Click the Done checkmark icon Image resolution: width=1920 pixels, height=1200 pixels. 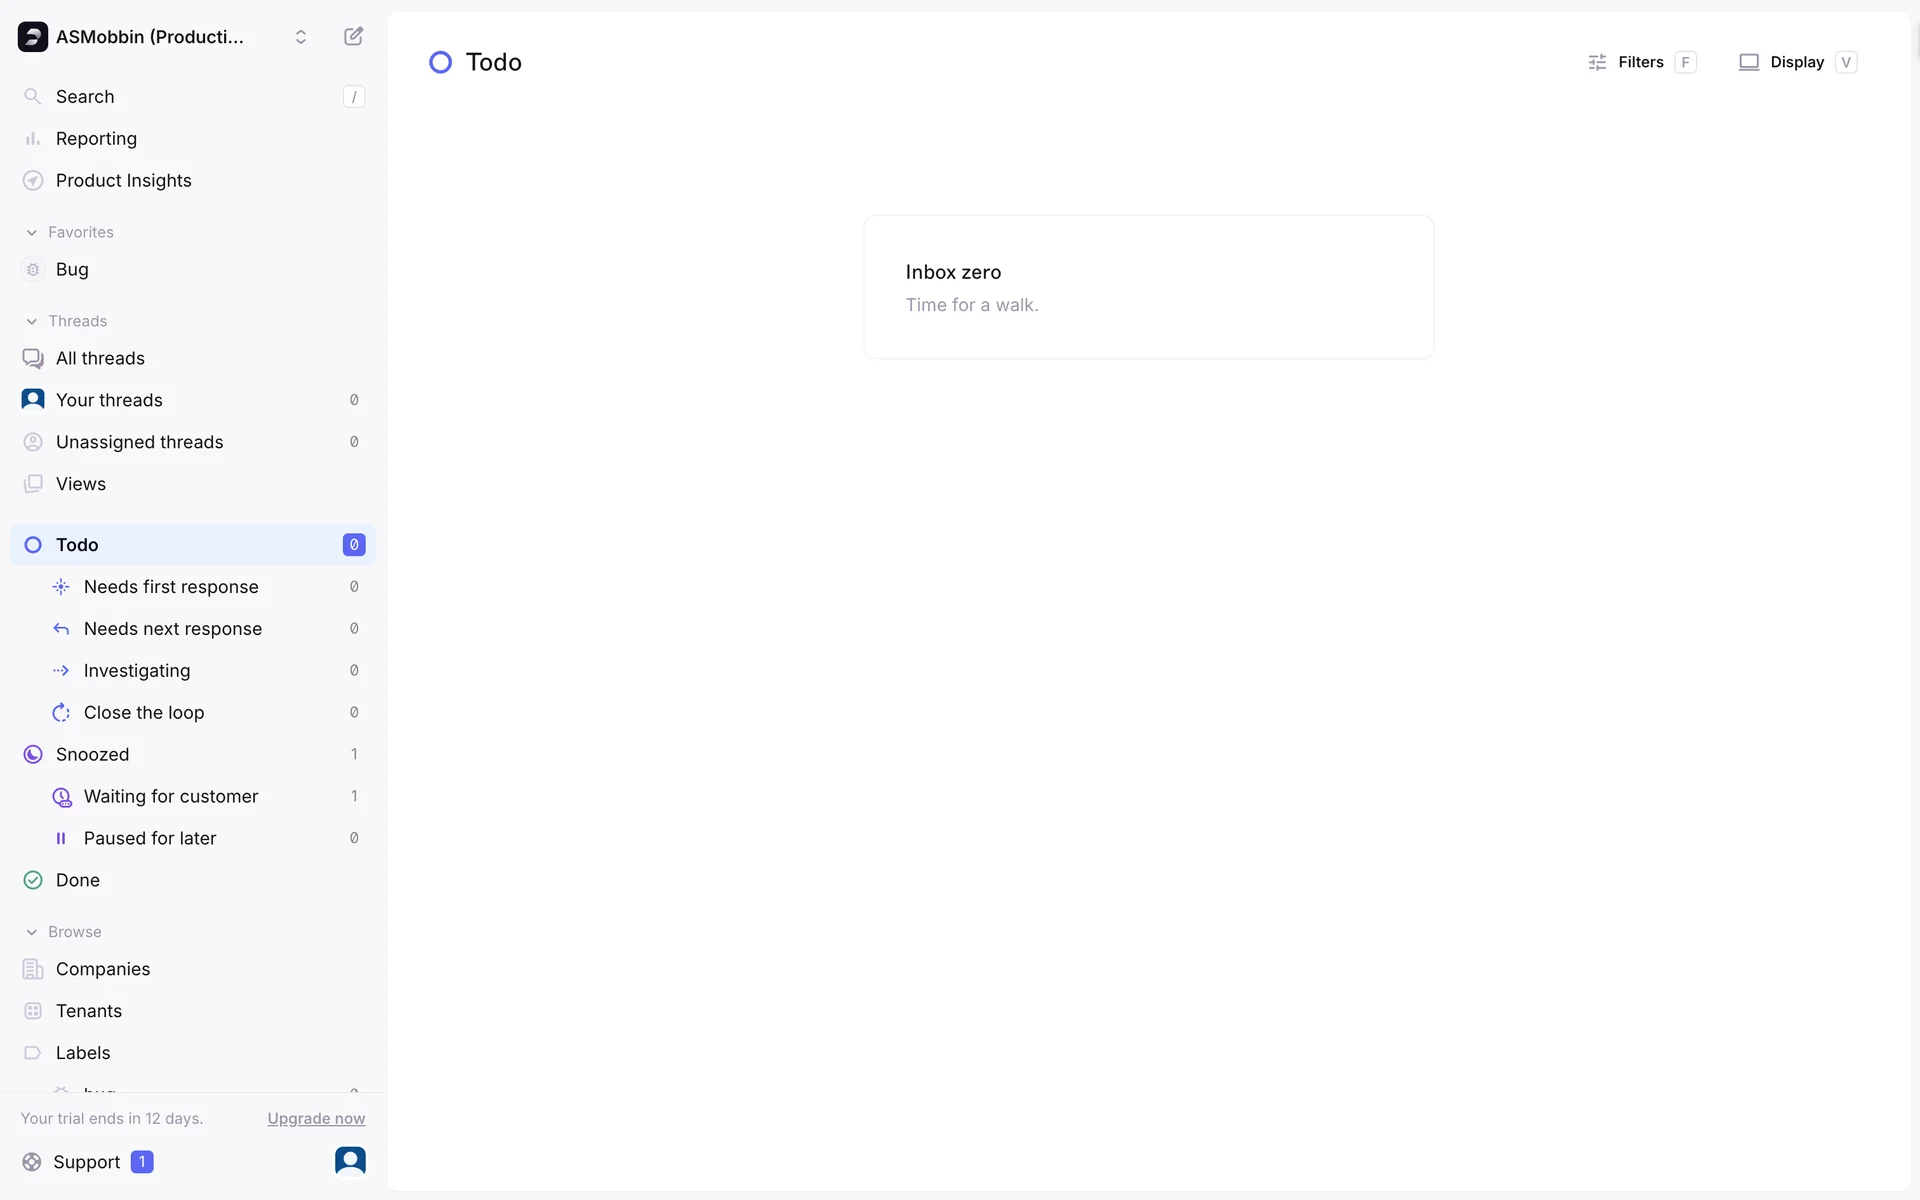33,880
